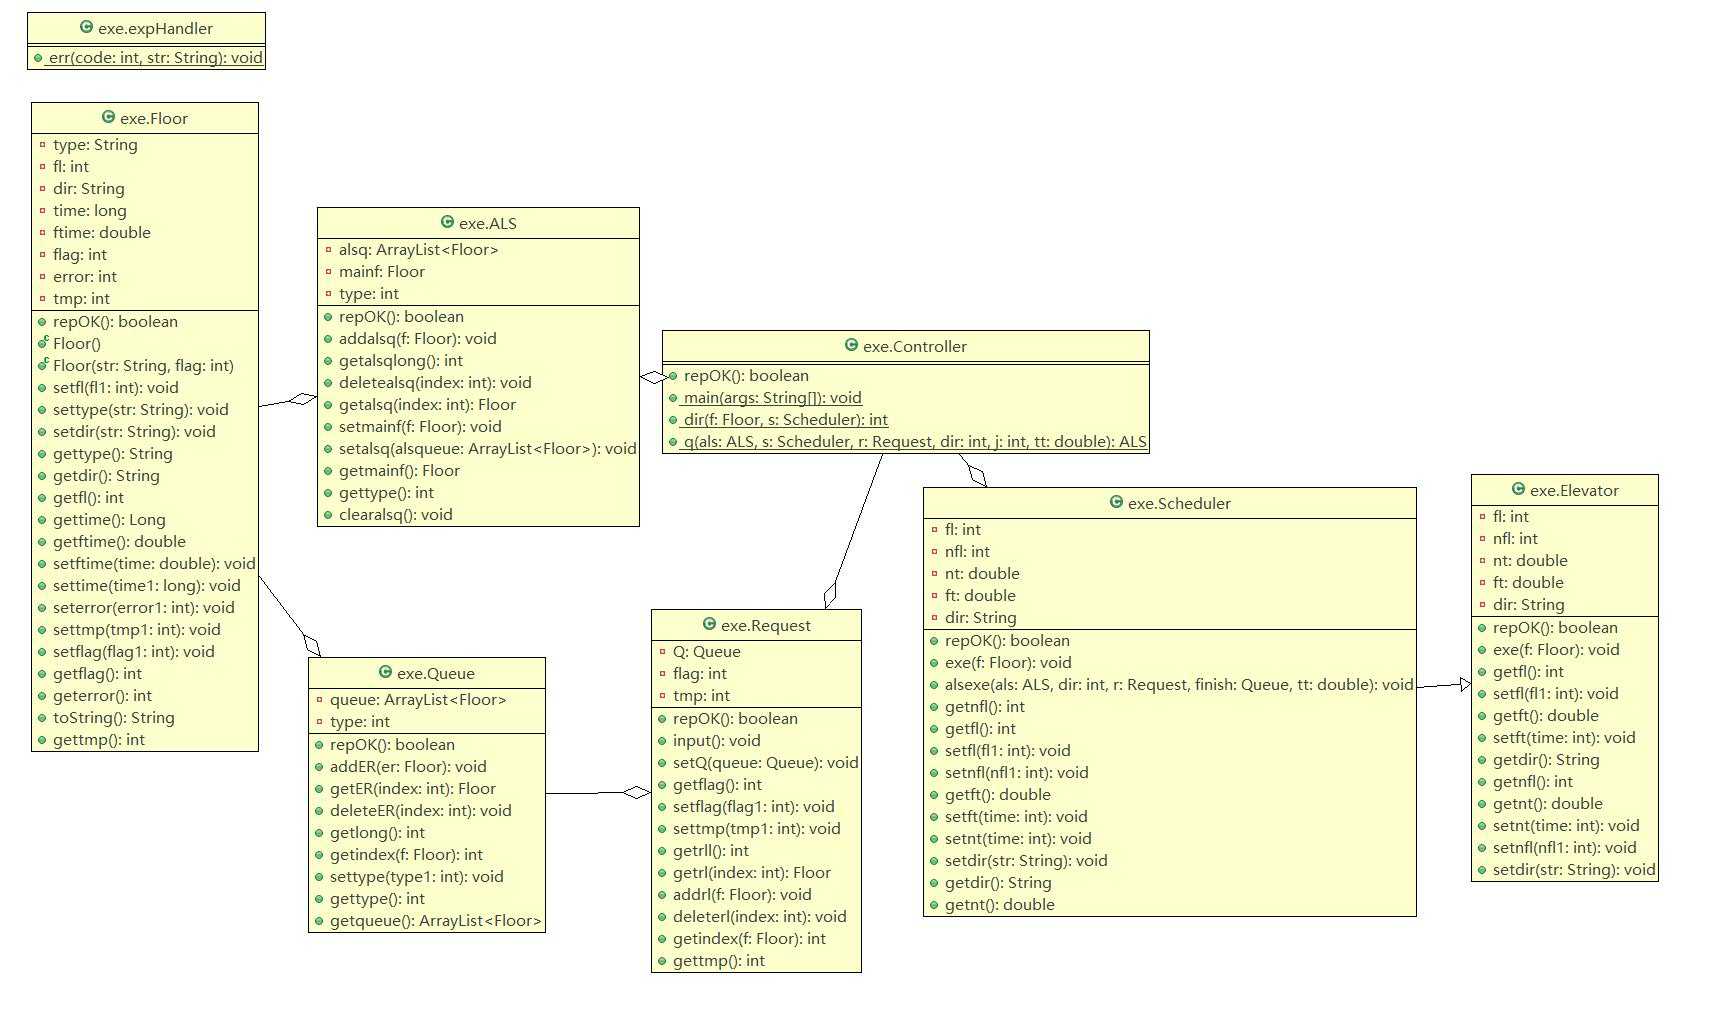The height and width of the screenshot is (1023, 1709).
Task: Click the class icon beside exe.Request
Action: tap(709, 624)
